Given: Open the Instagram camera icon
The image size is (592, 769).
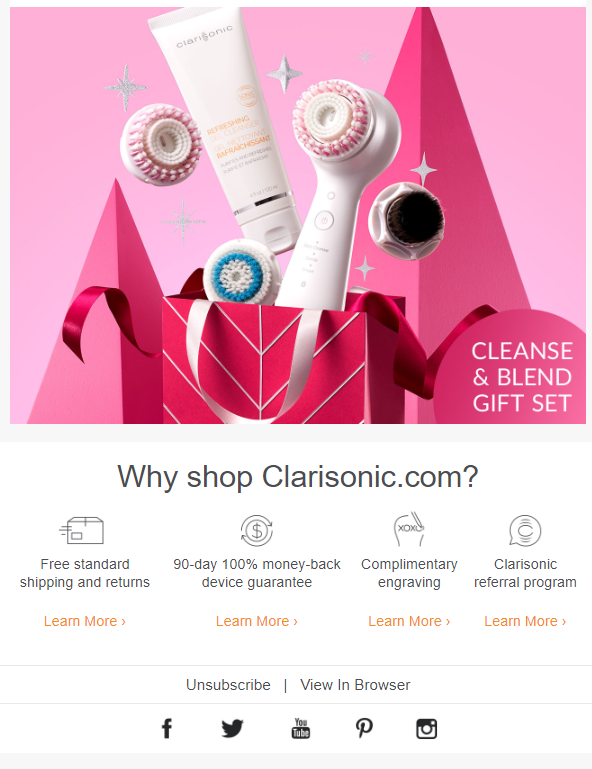Looking at the screenshot, I should [427, 729].
